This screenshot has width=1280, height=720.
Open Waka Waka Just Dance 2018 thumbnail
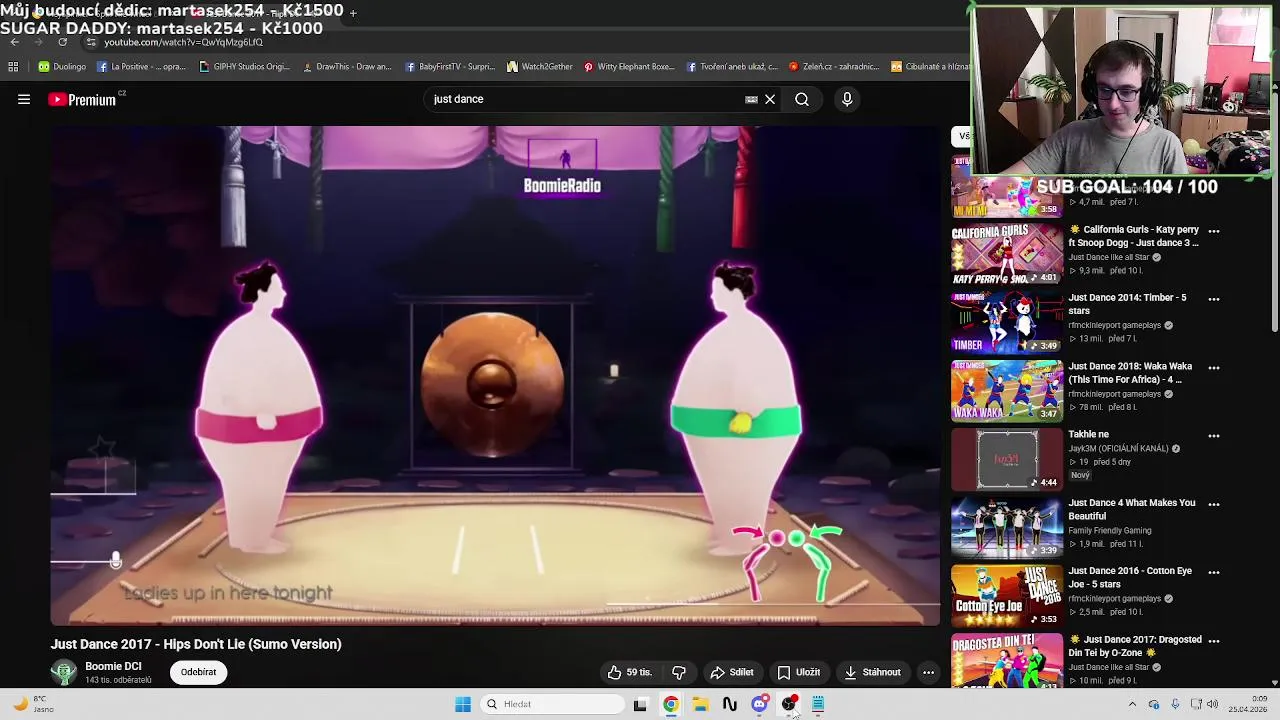point(1007,390)
